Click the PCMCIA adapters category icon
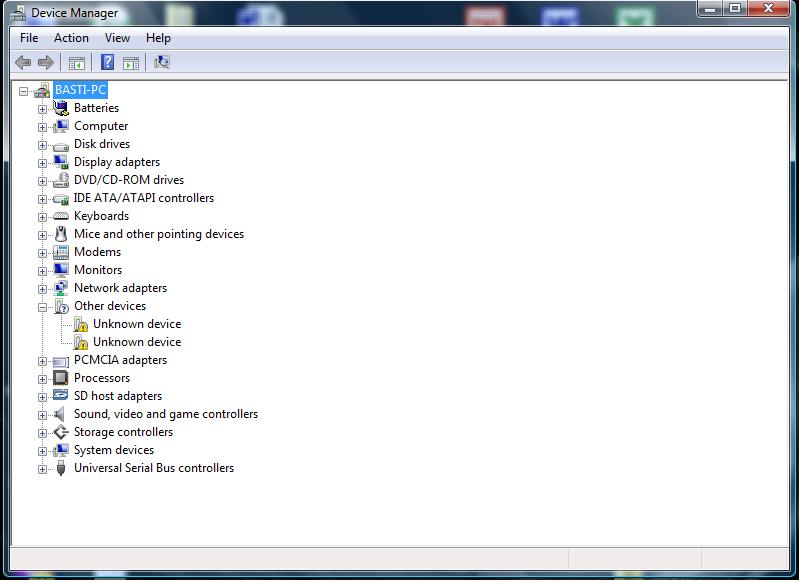Screen dimensions: 806x582 pyautogui.click(x=61, y=362)
